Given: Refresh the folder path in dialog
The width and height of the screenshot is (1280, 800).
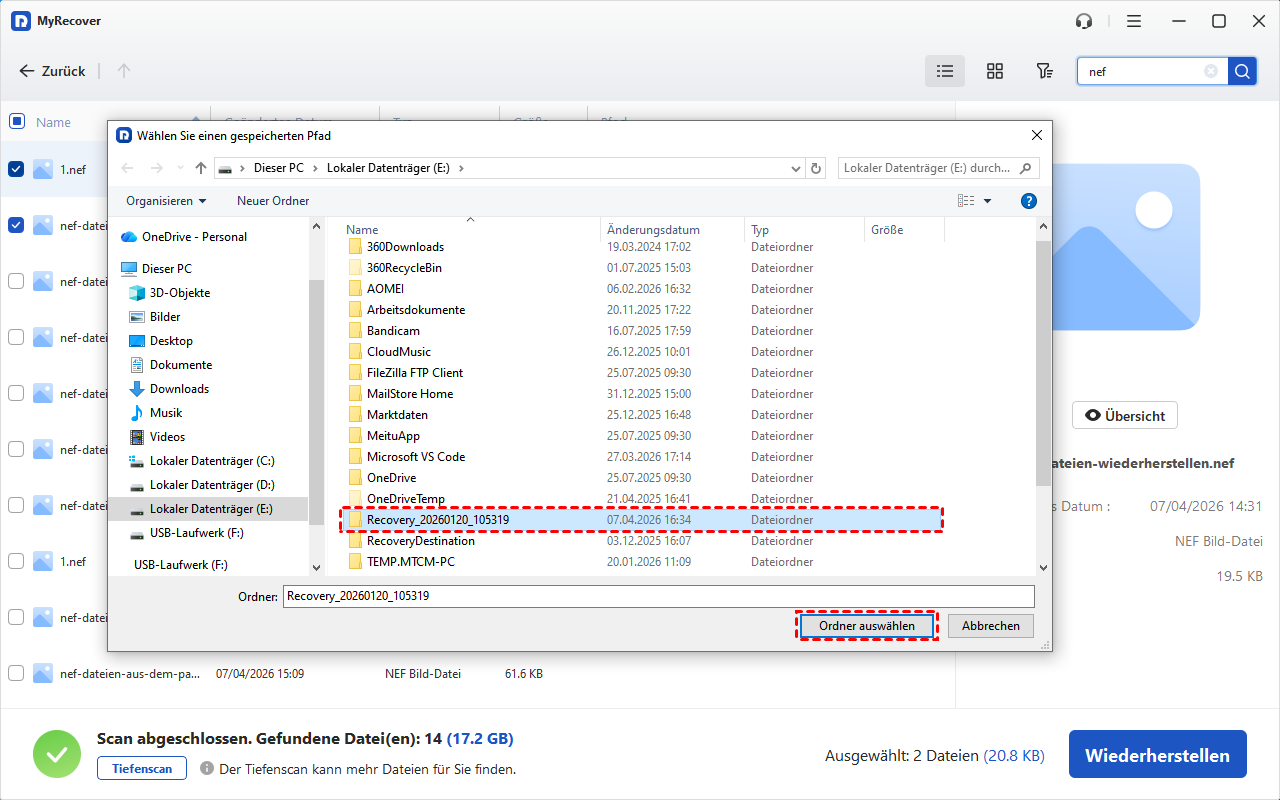Looking at the screenshot, I should click(816, 168).
